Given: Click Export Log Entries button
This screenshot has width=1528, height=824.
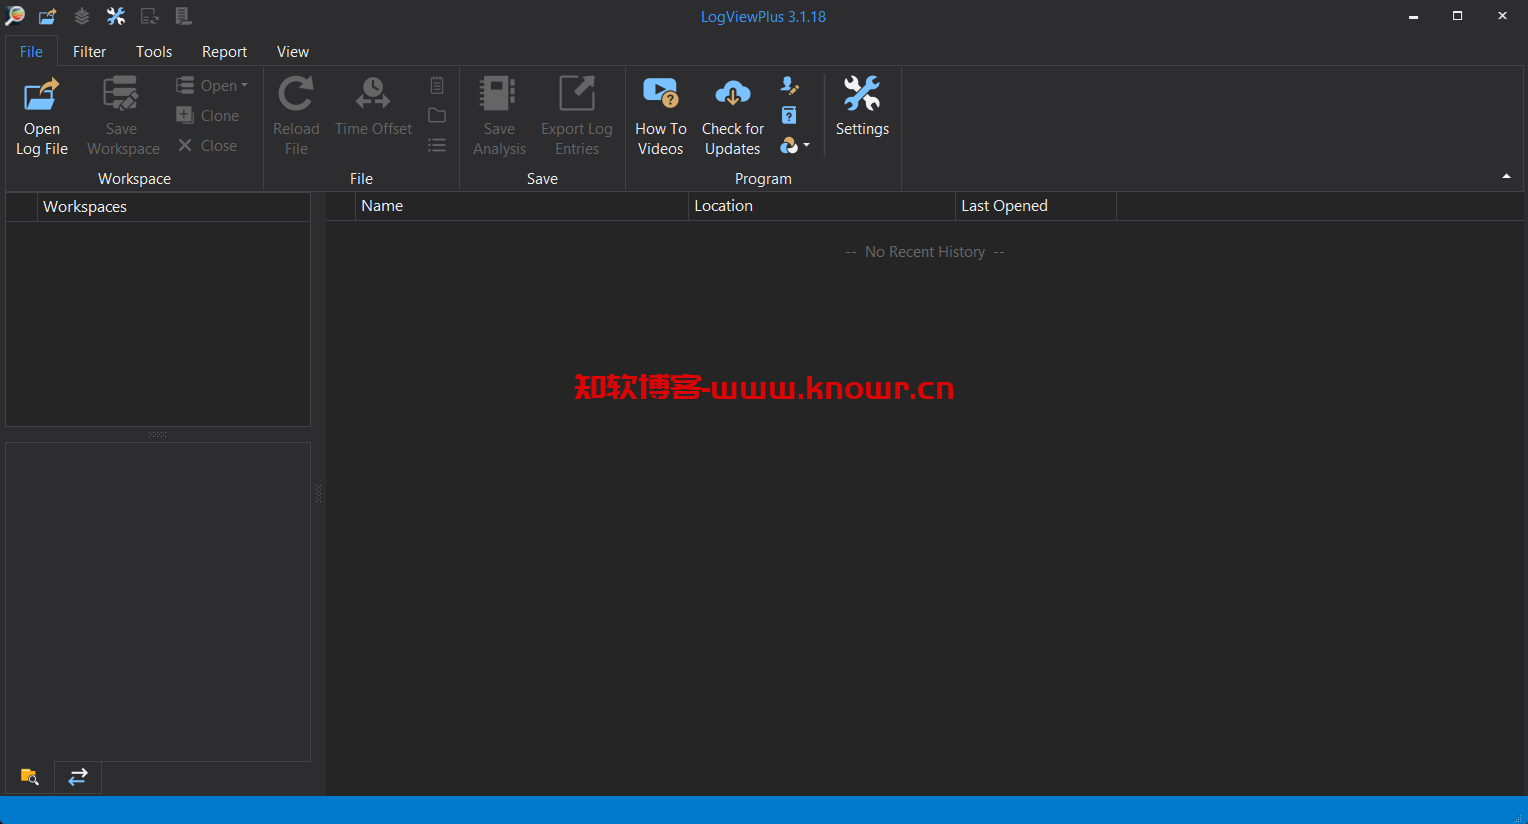Looking at the screenshot, I should [x=577, y=116].
